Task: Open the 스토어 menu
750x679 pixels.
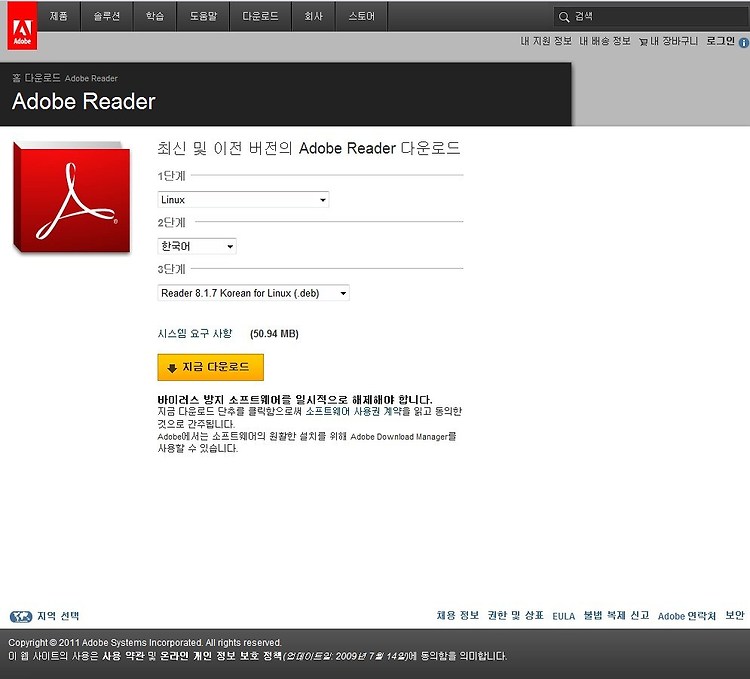Action: [361, 16]
